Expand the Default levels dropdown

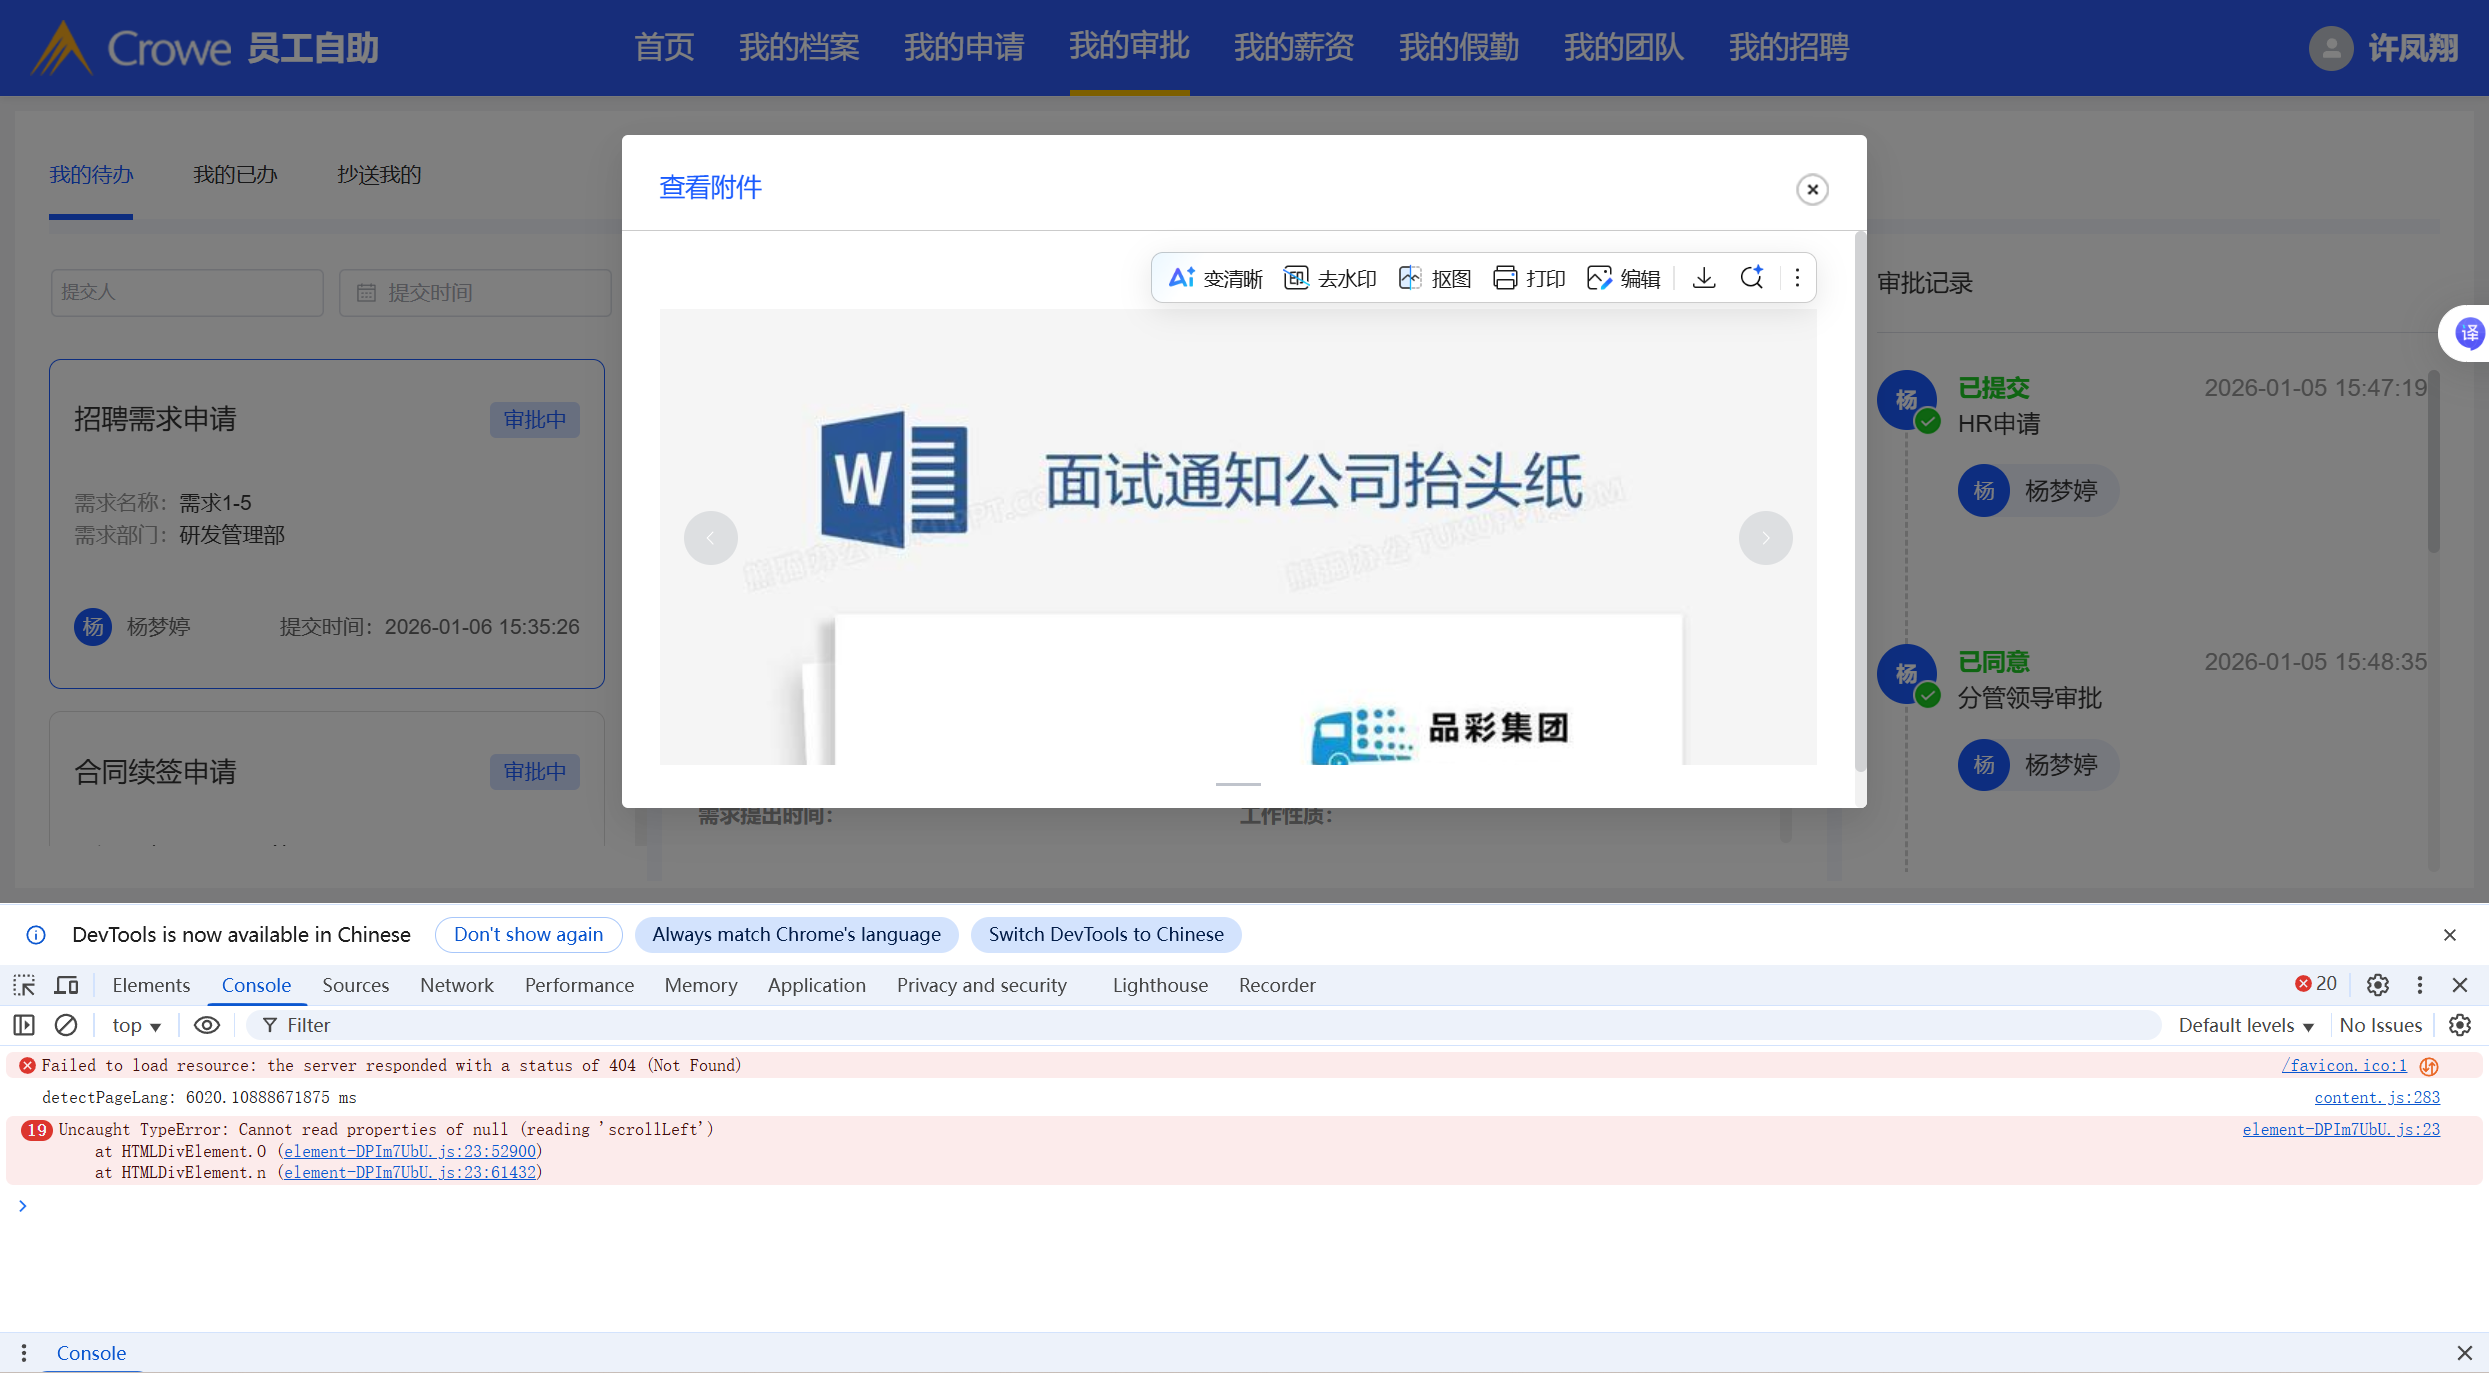tap(2245, 1025)
